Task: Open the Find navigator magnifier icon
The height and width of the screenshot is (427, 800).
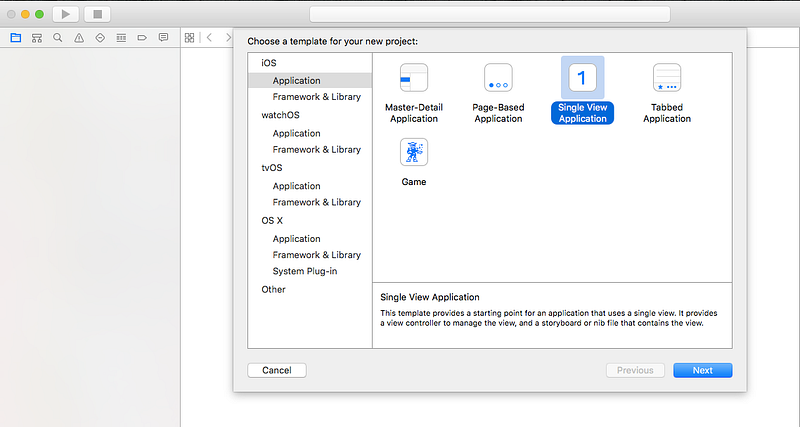Action: [x=58, y=38]
